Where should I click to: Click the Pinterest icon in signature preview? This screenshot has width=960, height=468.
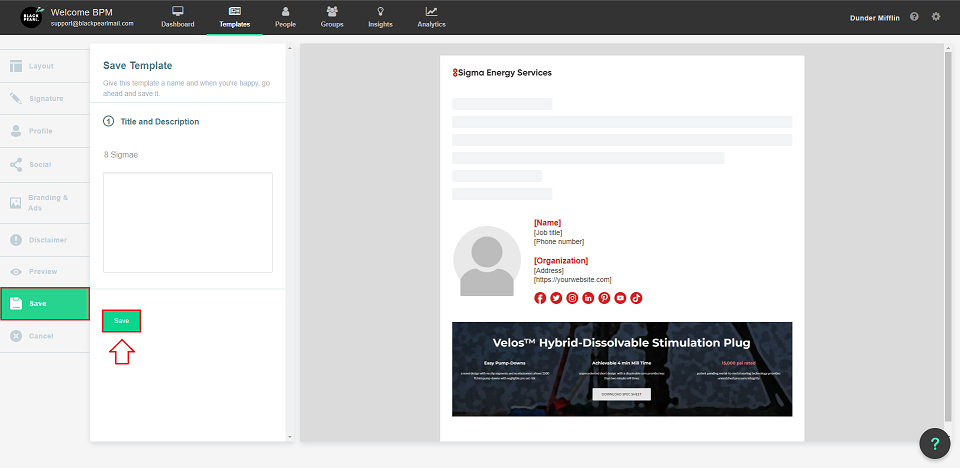pos(604,298)
